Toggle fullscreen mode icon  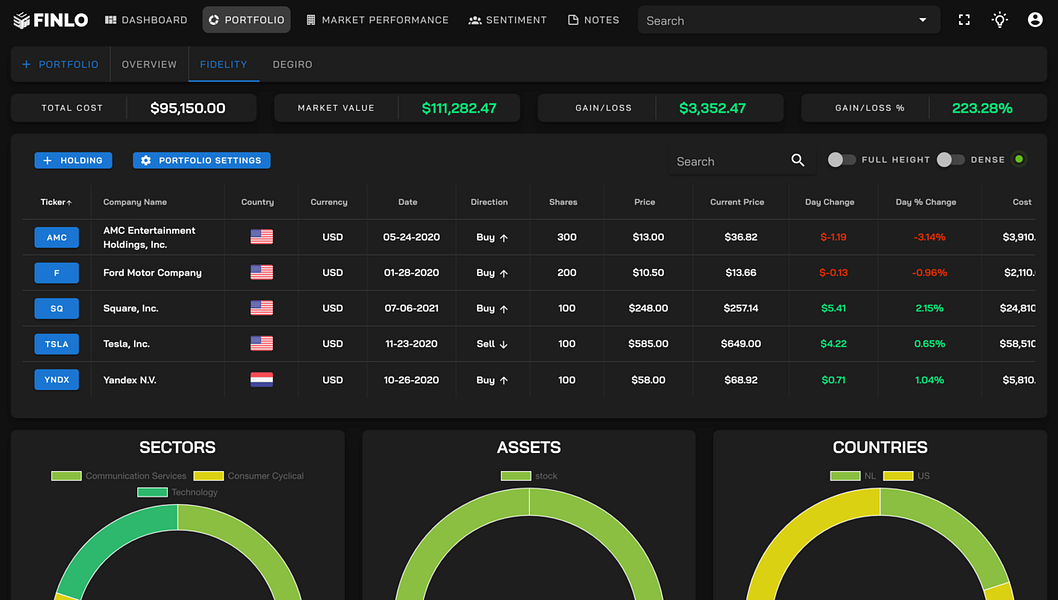point(964,20)
